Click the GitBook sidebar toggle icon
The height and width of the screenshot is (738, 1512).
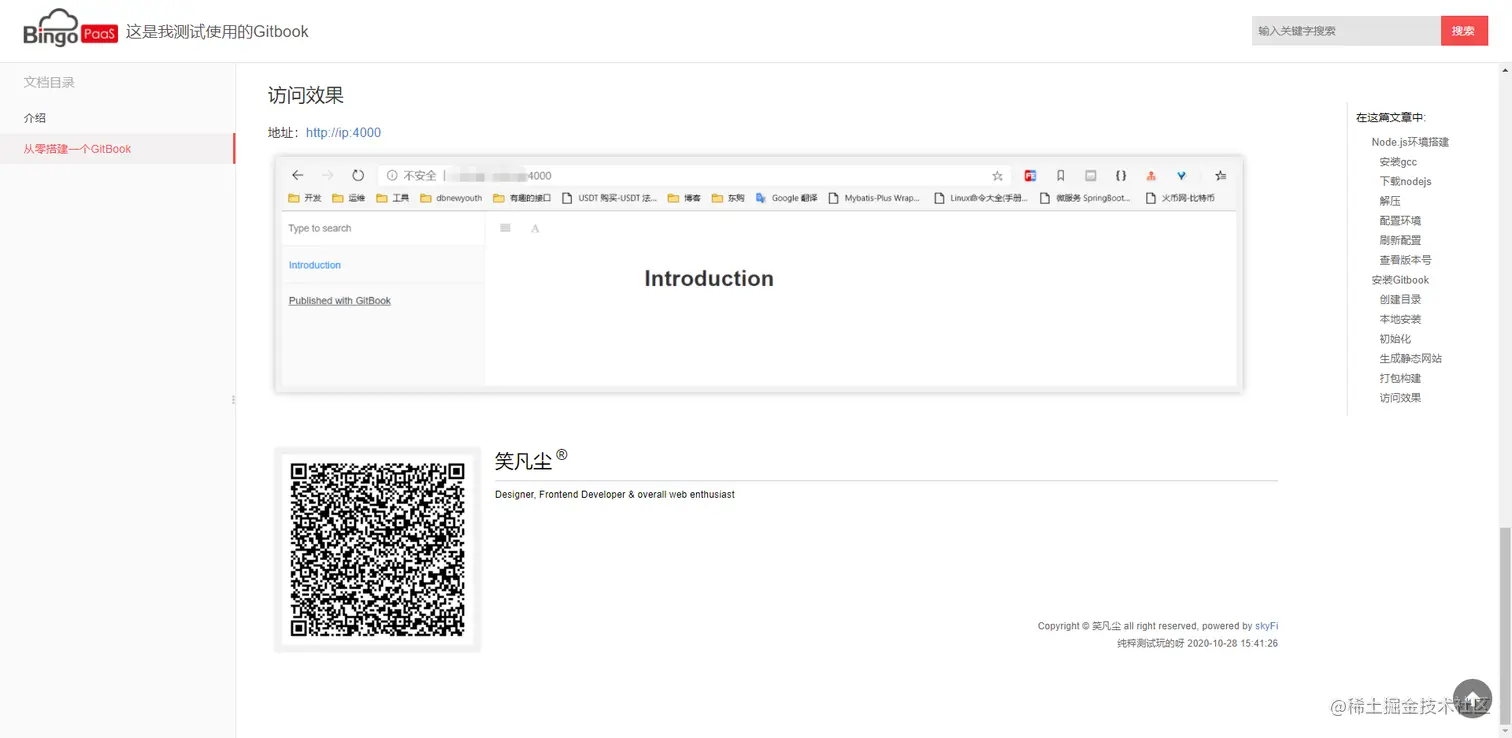(x=505, y=228)
